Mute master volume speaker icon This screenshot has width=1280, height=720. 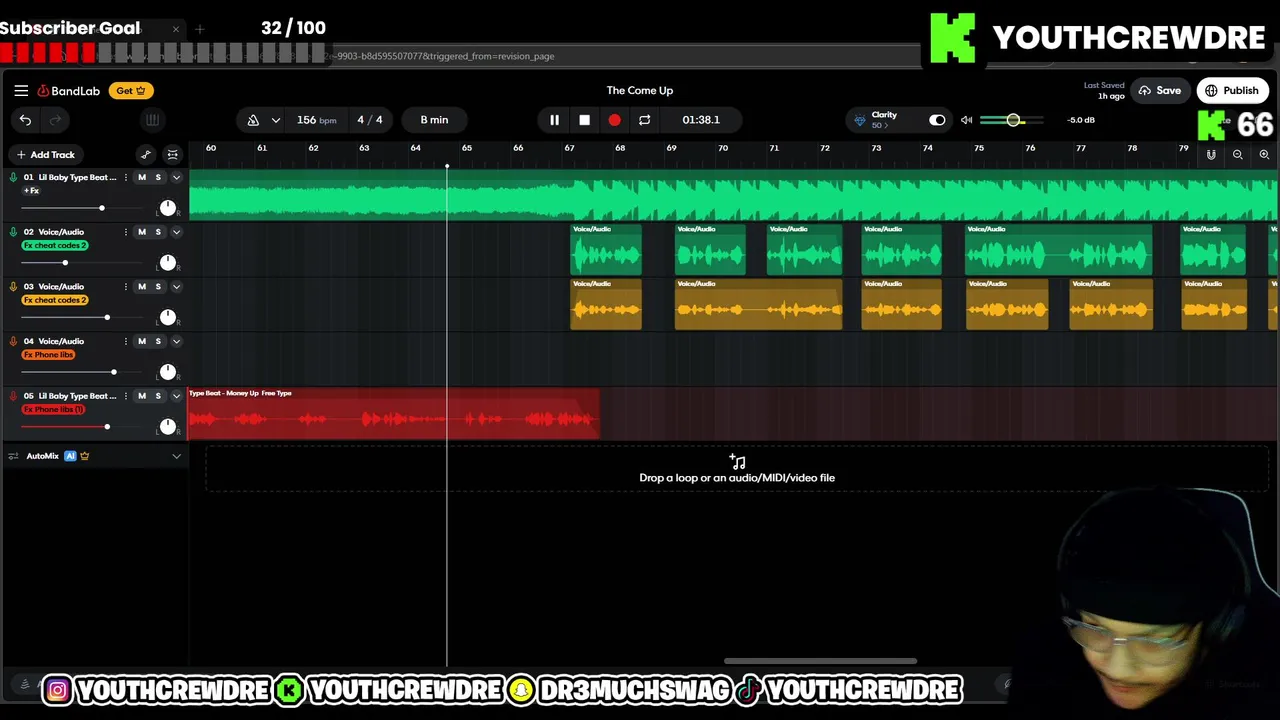(x=966, y=120)
